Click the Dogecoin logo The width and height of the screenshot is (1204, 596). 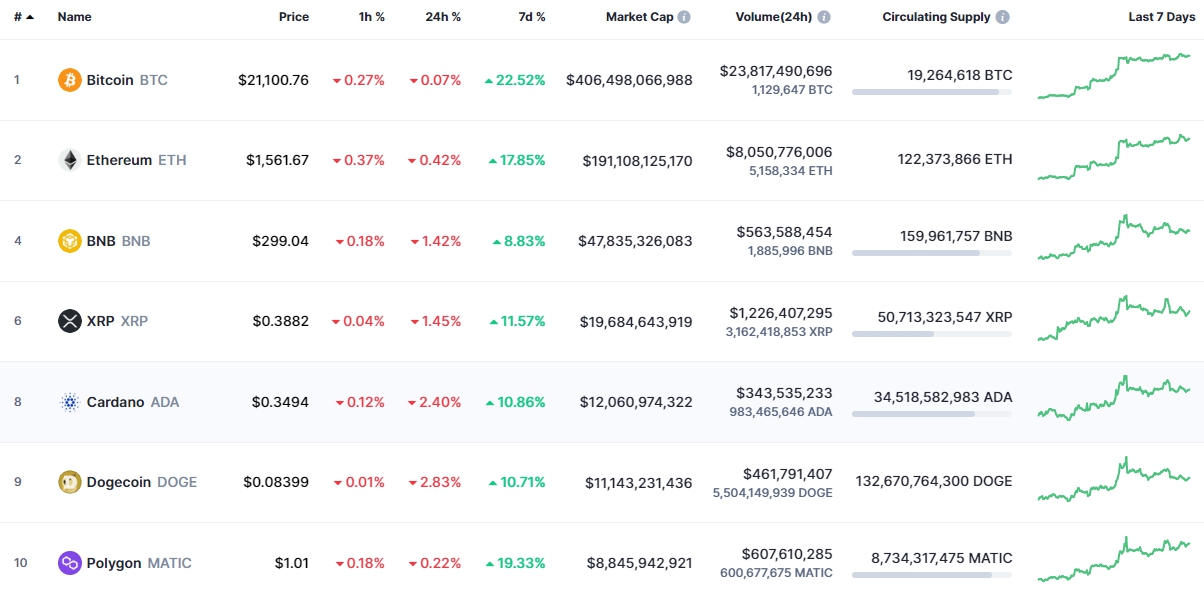pyautogui.click(x=70, y=482)
